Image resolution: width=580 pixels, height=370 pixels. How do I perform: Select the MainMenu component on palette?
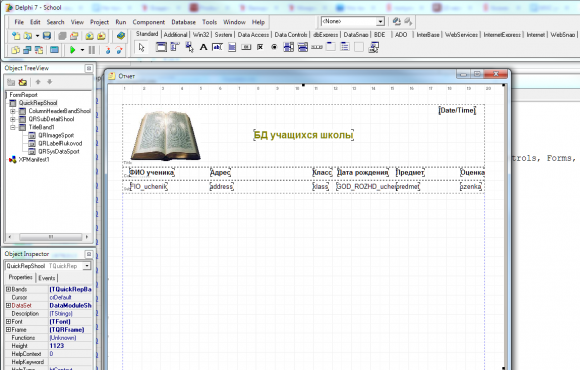pos(175,47)
